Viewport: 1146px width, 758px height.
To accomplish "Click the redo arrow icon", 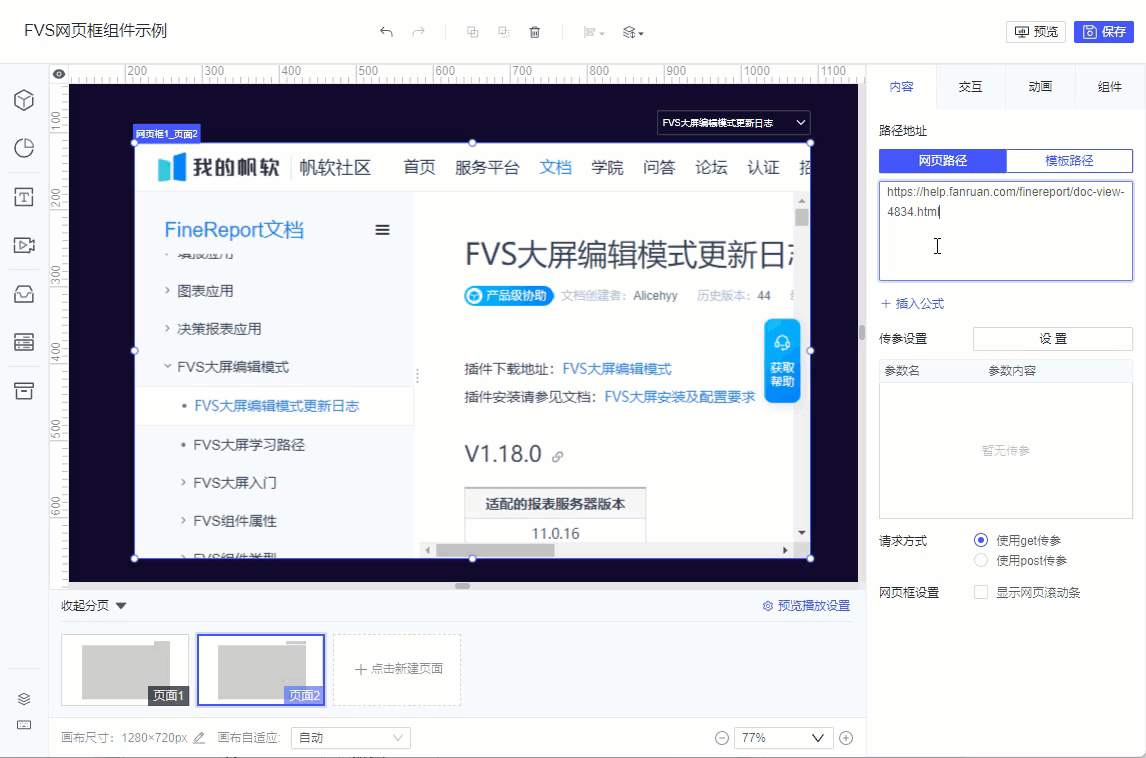I will (418, 32).
